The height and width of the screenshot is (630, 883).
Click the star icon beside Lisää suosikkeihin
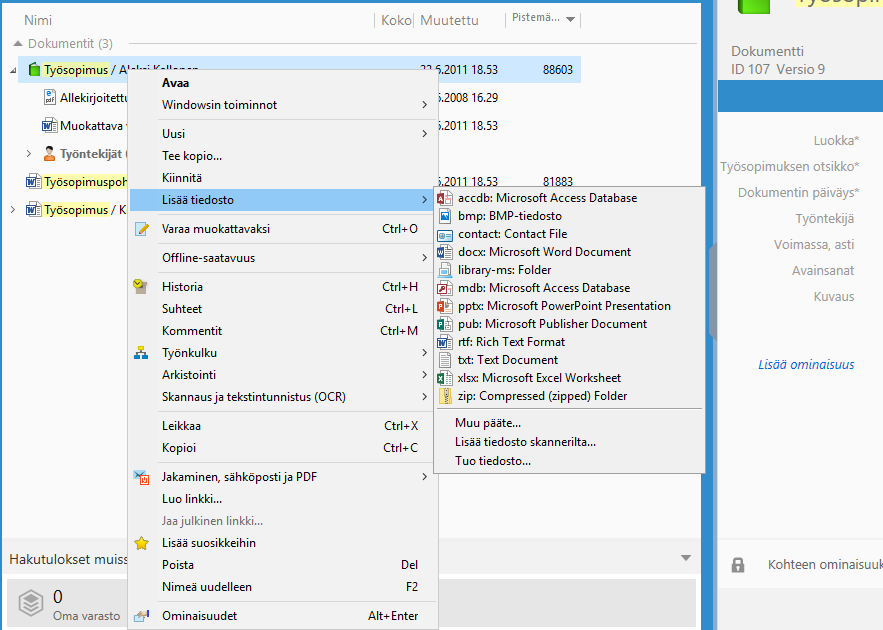pos(142,543)
